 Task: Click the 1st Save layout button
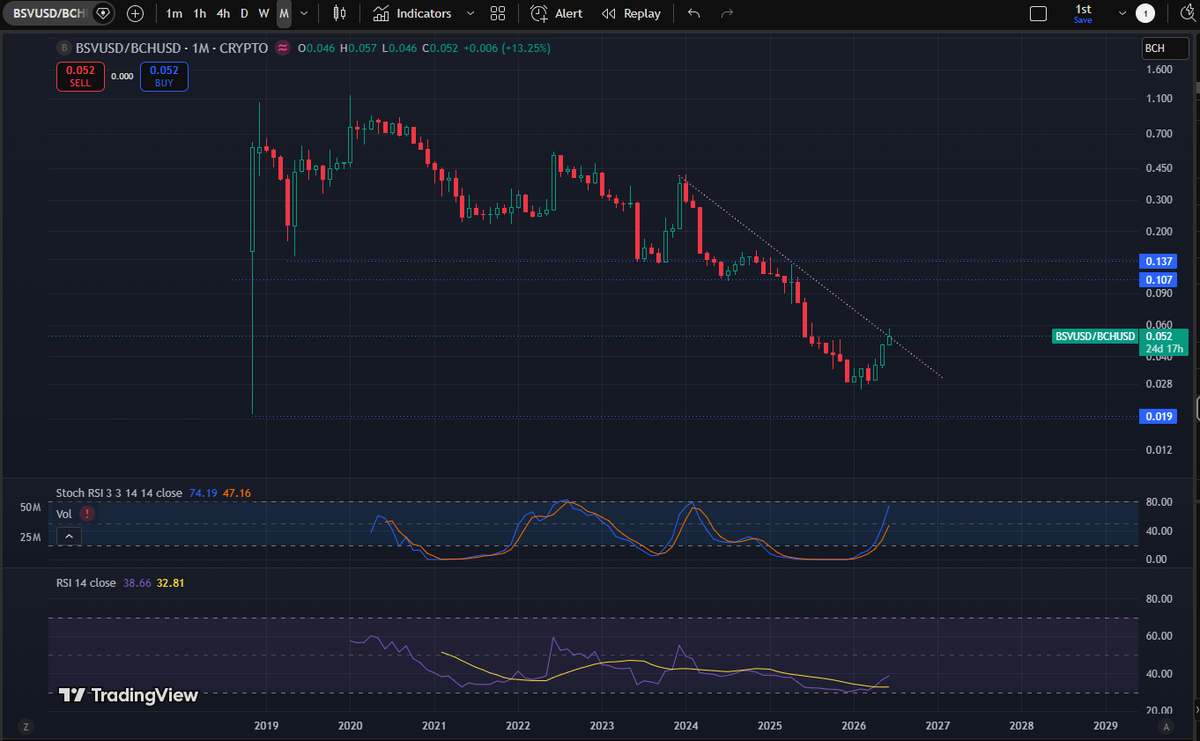[x=1083, y=14]
